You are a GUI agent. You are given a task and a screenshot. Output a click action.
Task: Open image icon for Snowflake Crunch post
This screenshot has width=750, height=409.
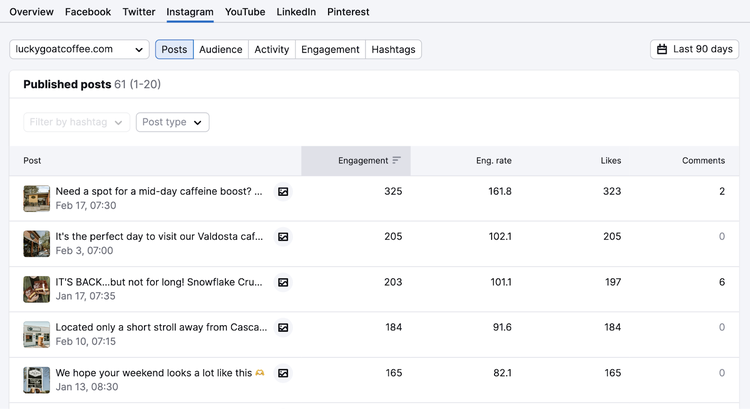click(283, 282)
